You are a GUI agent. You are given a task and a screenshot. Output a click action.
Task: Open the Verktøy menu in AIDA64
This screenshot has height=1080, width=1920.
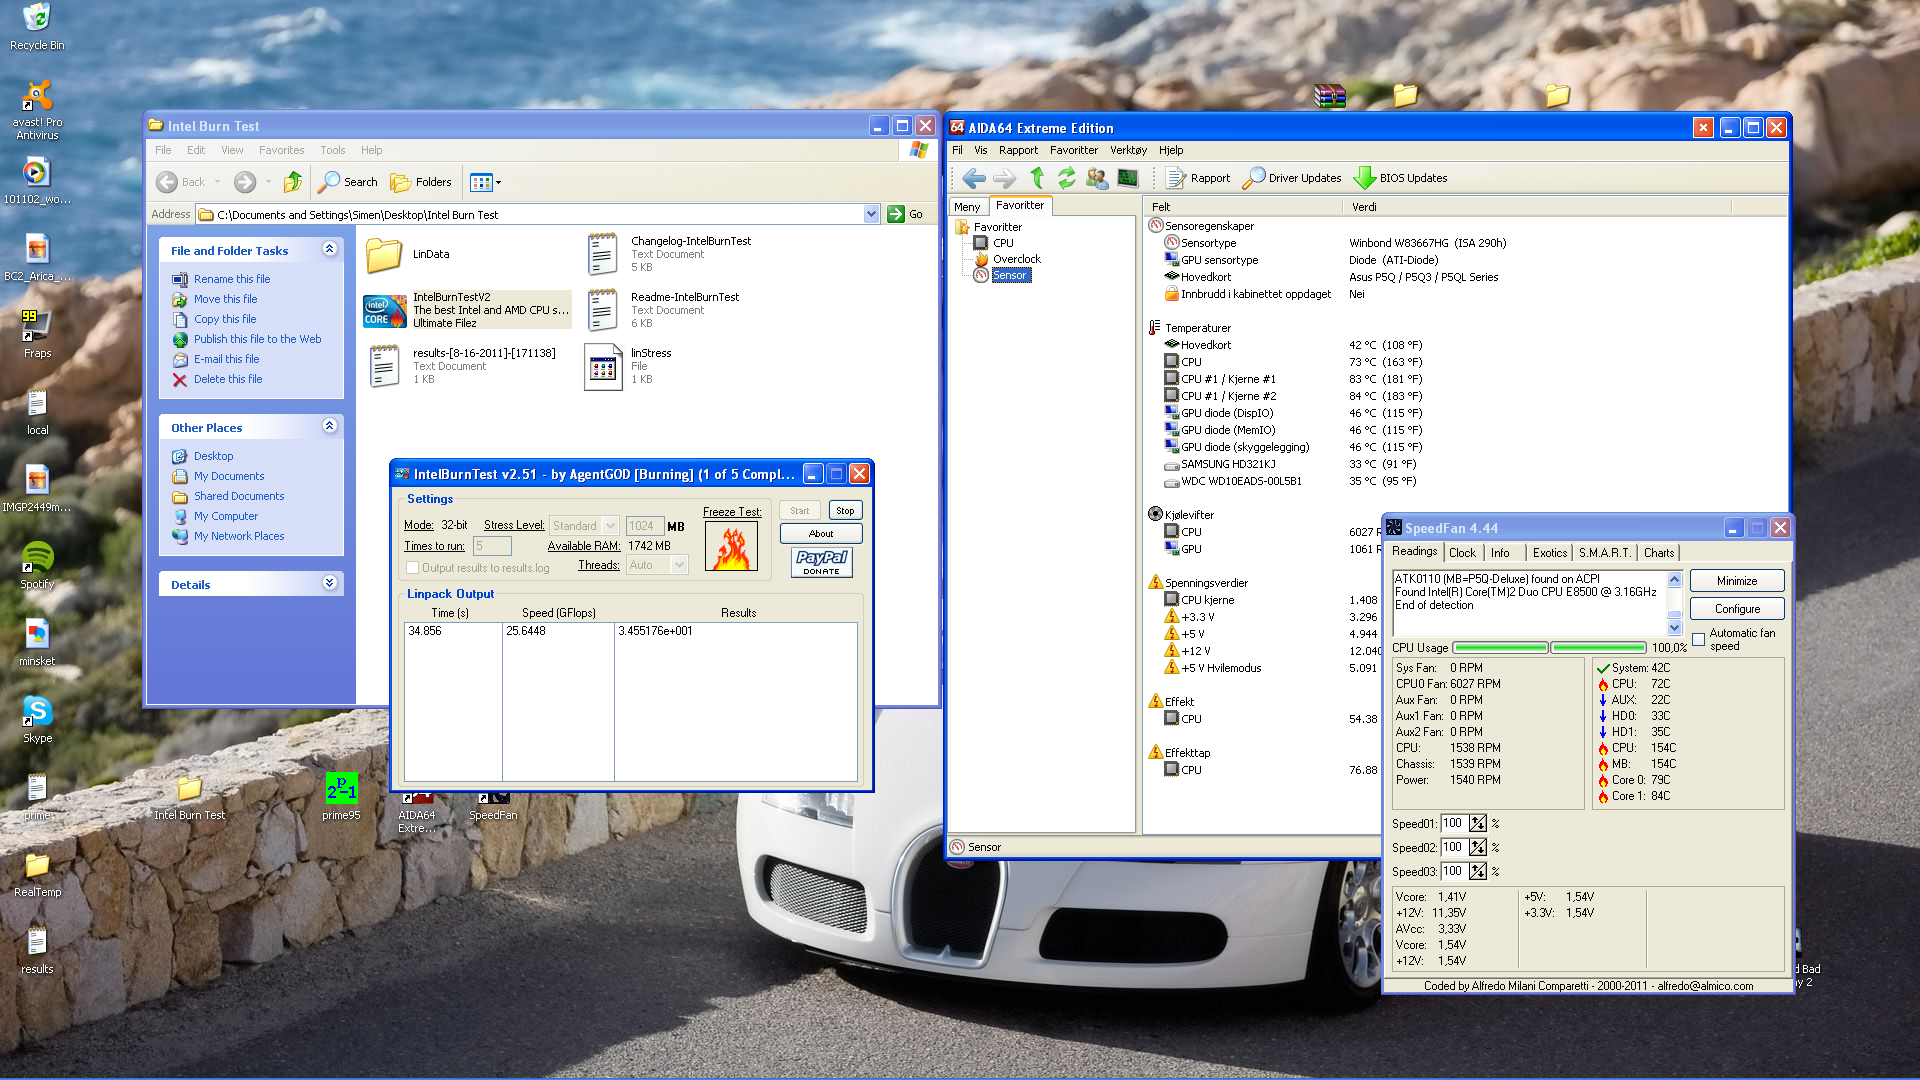[1128, 150]
